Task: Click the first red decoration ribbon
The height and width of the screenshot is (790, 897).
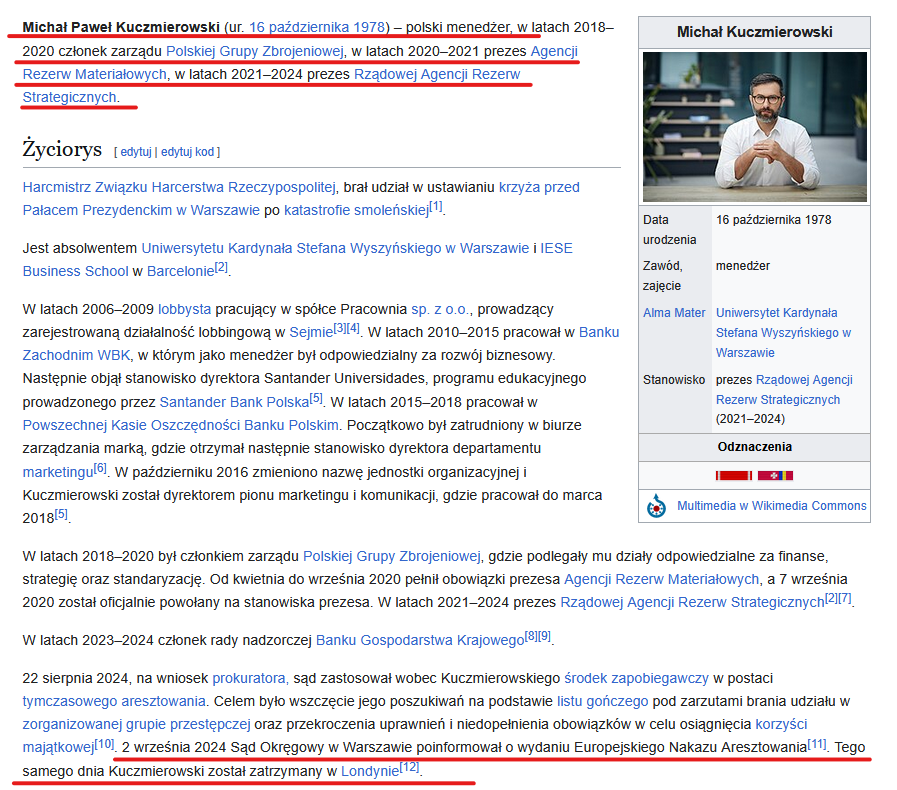Action: tap(733, 475)
